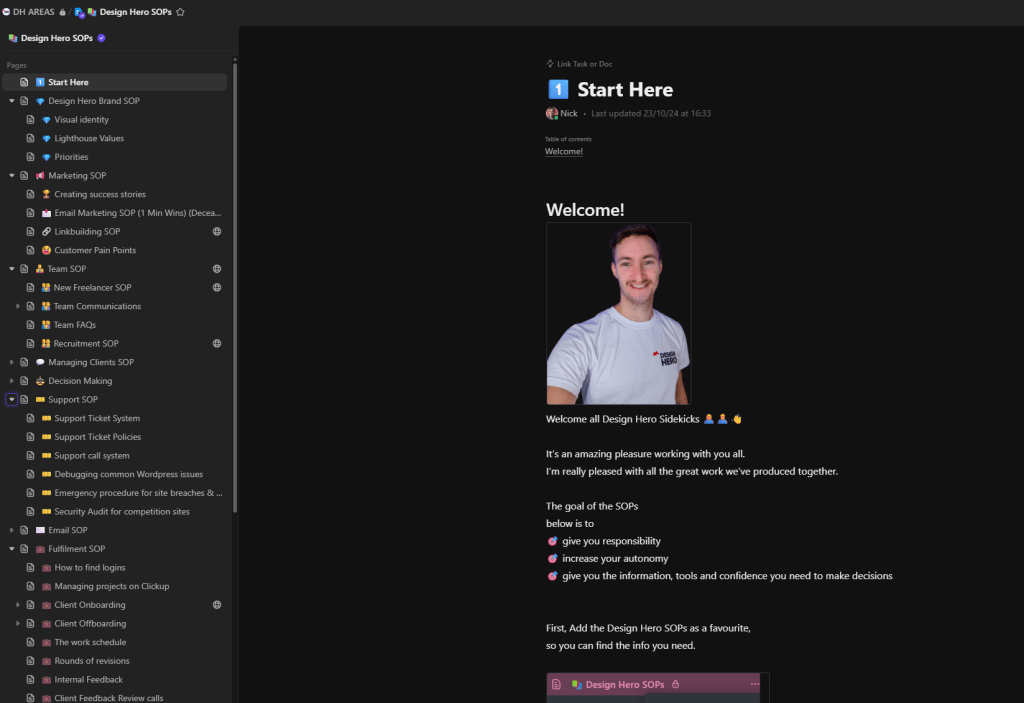Click the globe icon next to Team SOP
1024x703 pixels.
click(x=217, y=269)
